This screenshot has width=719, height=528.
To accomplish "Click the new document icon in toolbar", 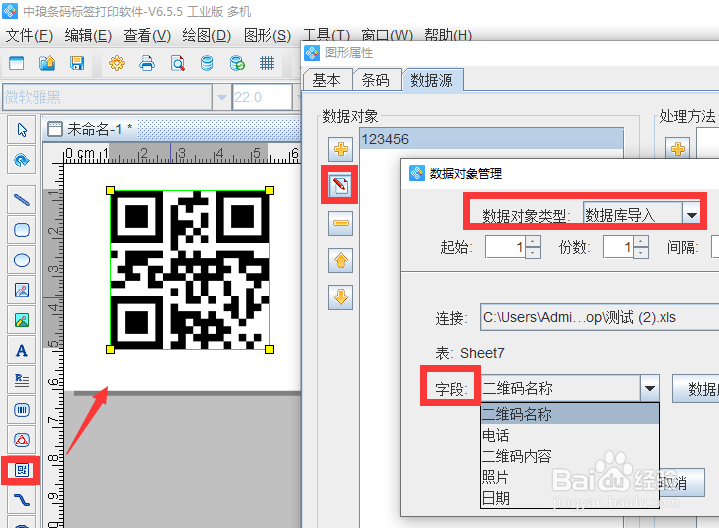I will 17,63.
